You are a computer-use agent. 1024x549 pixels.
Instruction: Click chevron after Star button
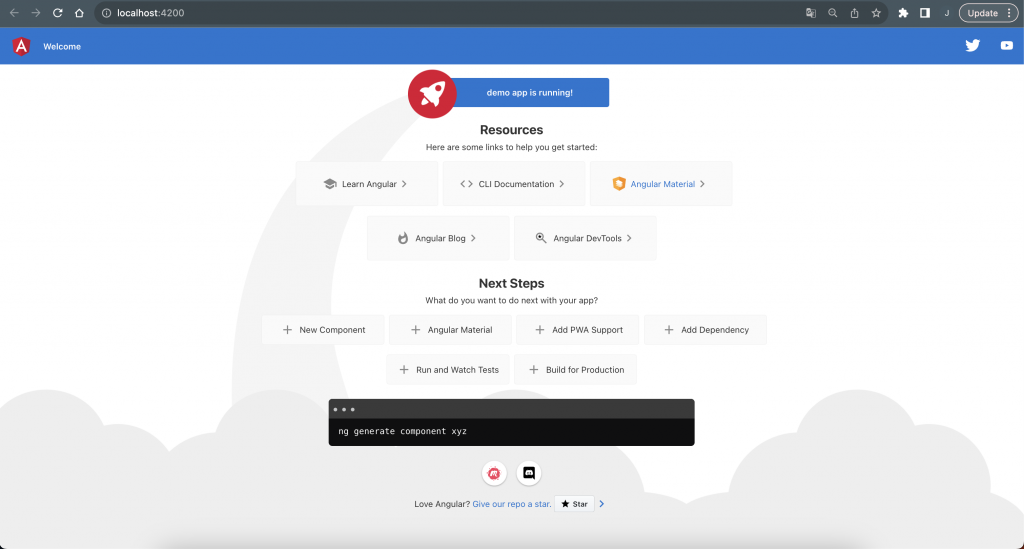(x=601, y=504)
